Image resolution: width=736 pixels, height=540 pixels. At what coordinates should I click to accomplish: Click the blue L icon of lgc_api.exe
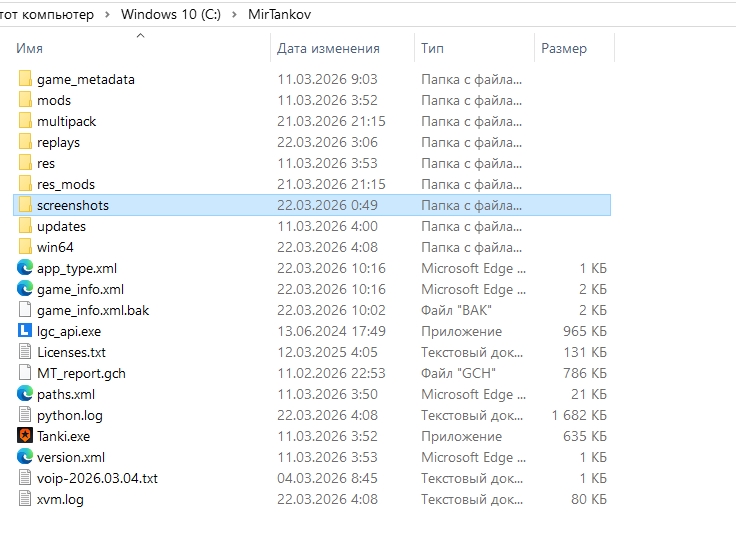(25, 331)
